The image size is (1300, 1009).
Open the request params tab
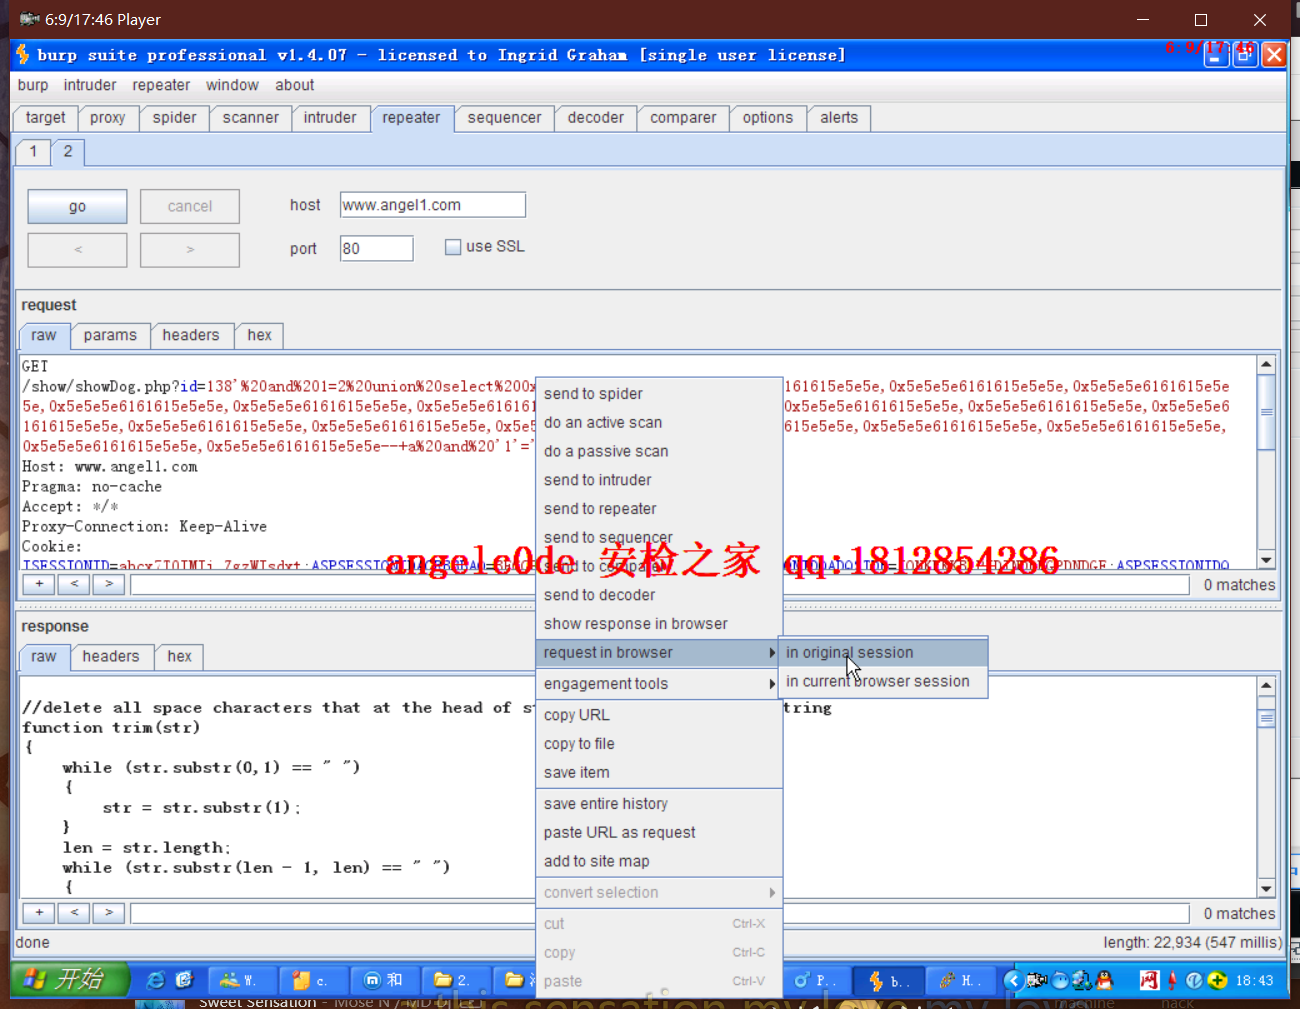(x=110, y=336)
